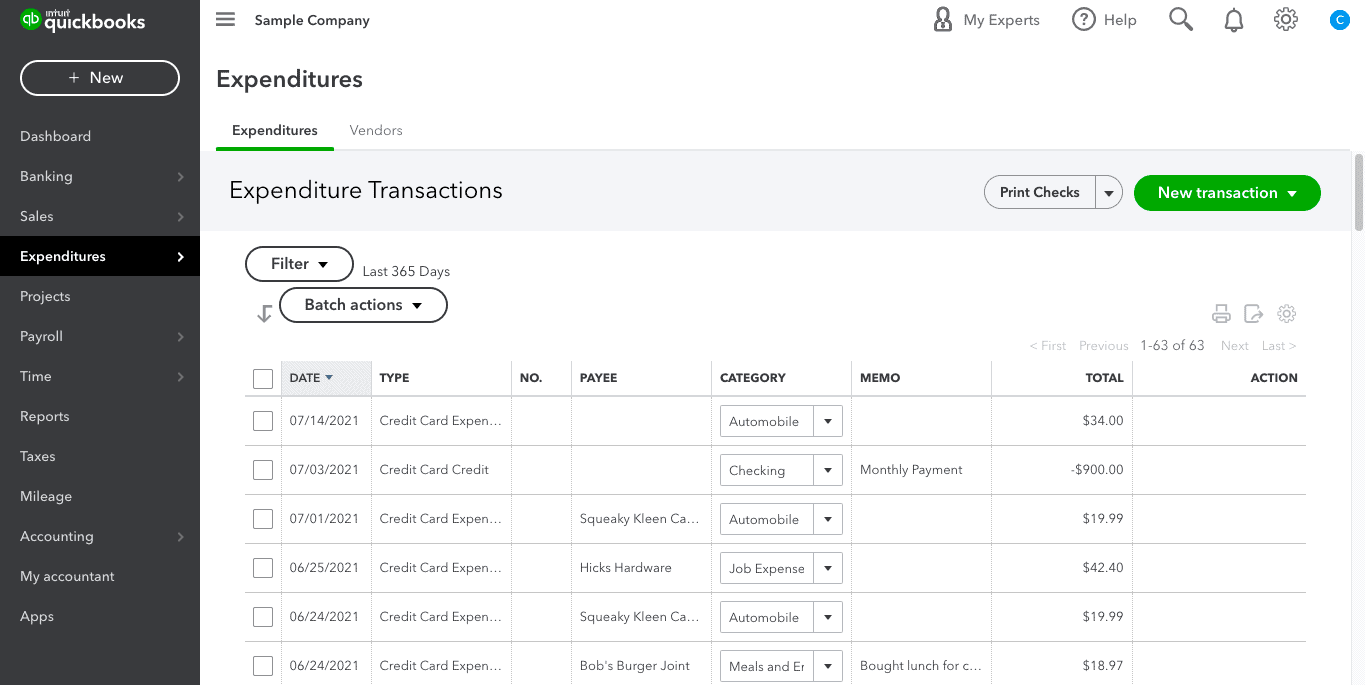Check the 06/25/2021 Hicks Hardware row
The height and width of the screenshot is (685, 1365).
pos(263,568)
